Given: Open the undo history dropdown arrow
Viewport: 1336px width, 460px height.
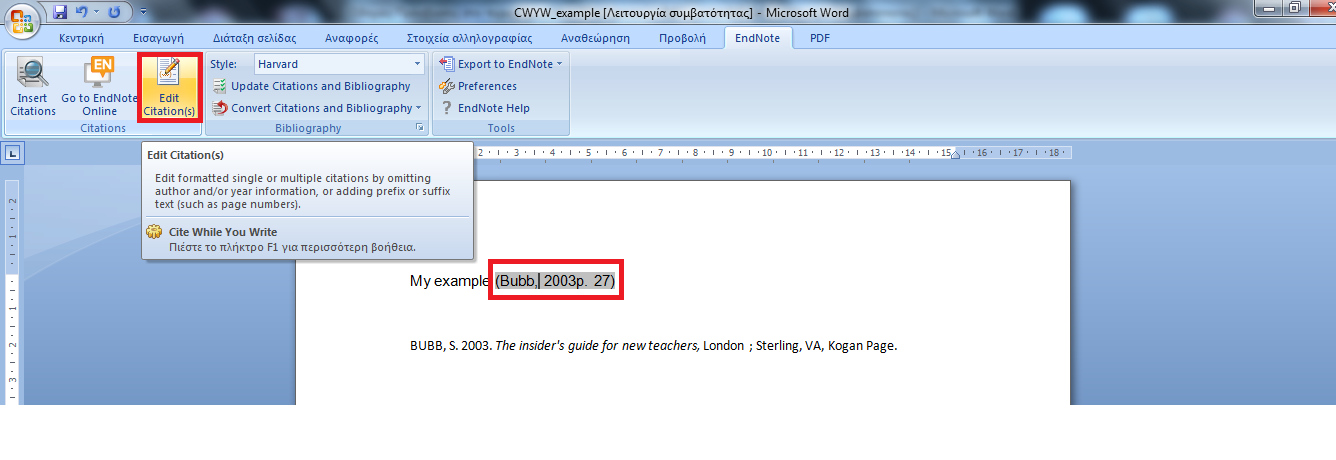Looking at the screenshot, I should point(97,12).
